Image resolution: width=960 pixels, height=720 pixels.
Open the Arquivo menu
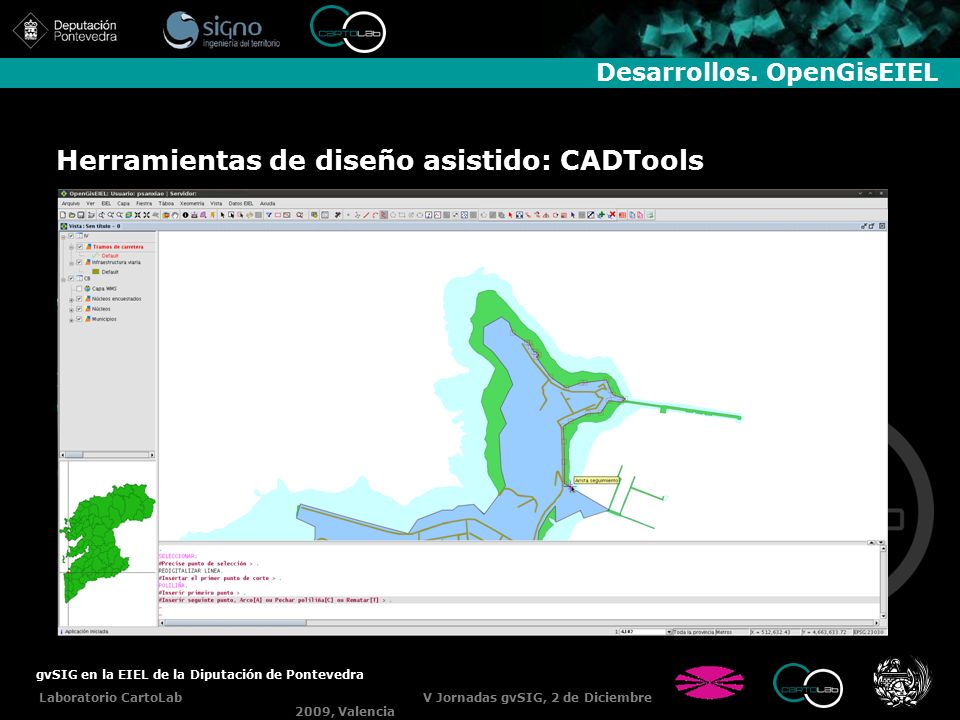[x=71, y=203]
